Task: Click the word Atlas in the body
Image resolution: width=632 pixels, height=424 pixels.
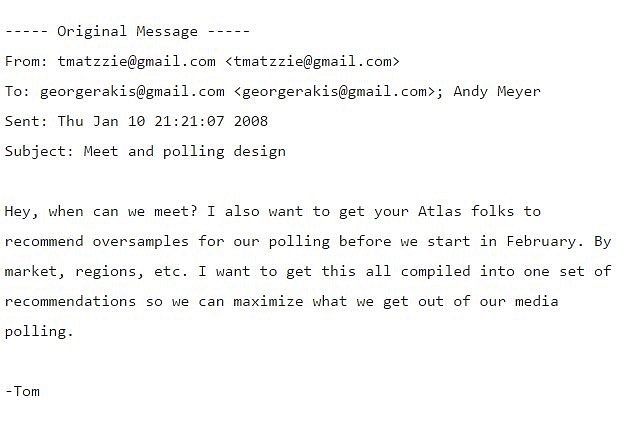Action: coord(440,211)
